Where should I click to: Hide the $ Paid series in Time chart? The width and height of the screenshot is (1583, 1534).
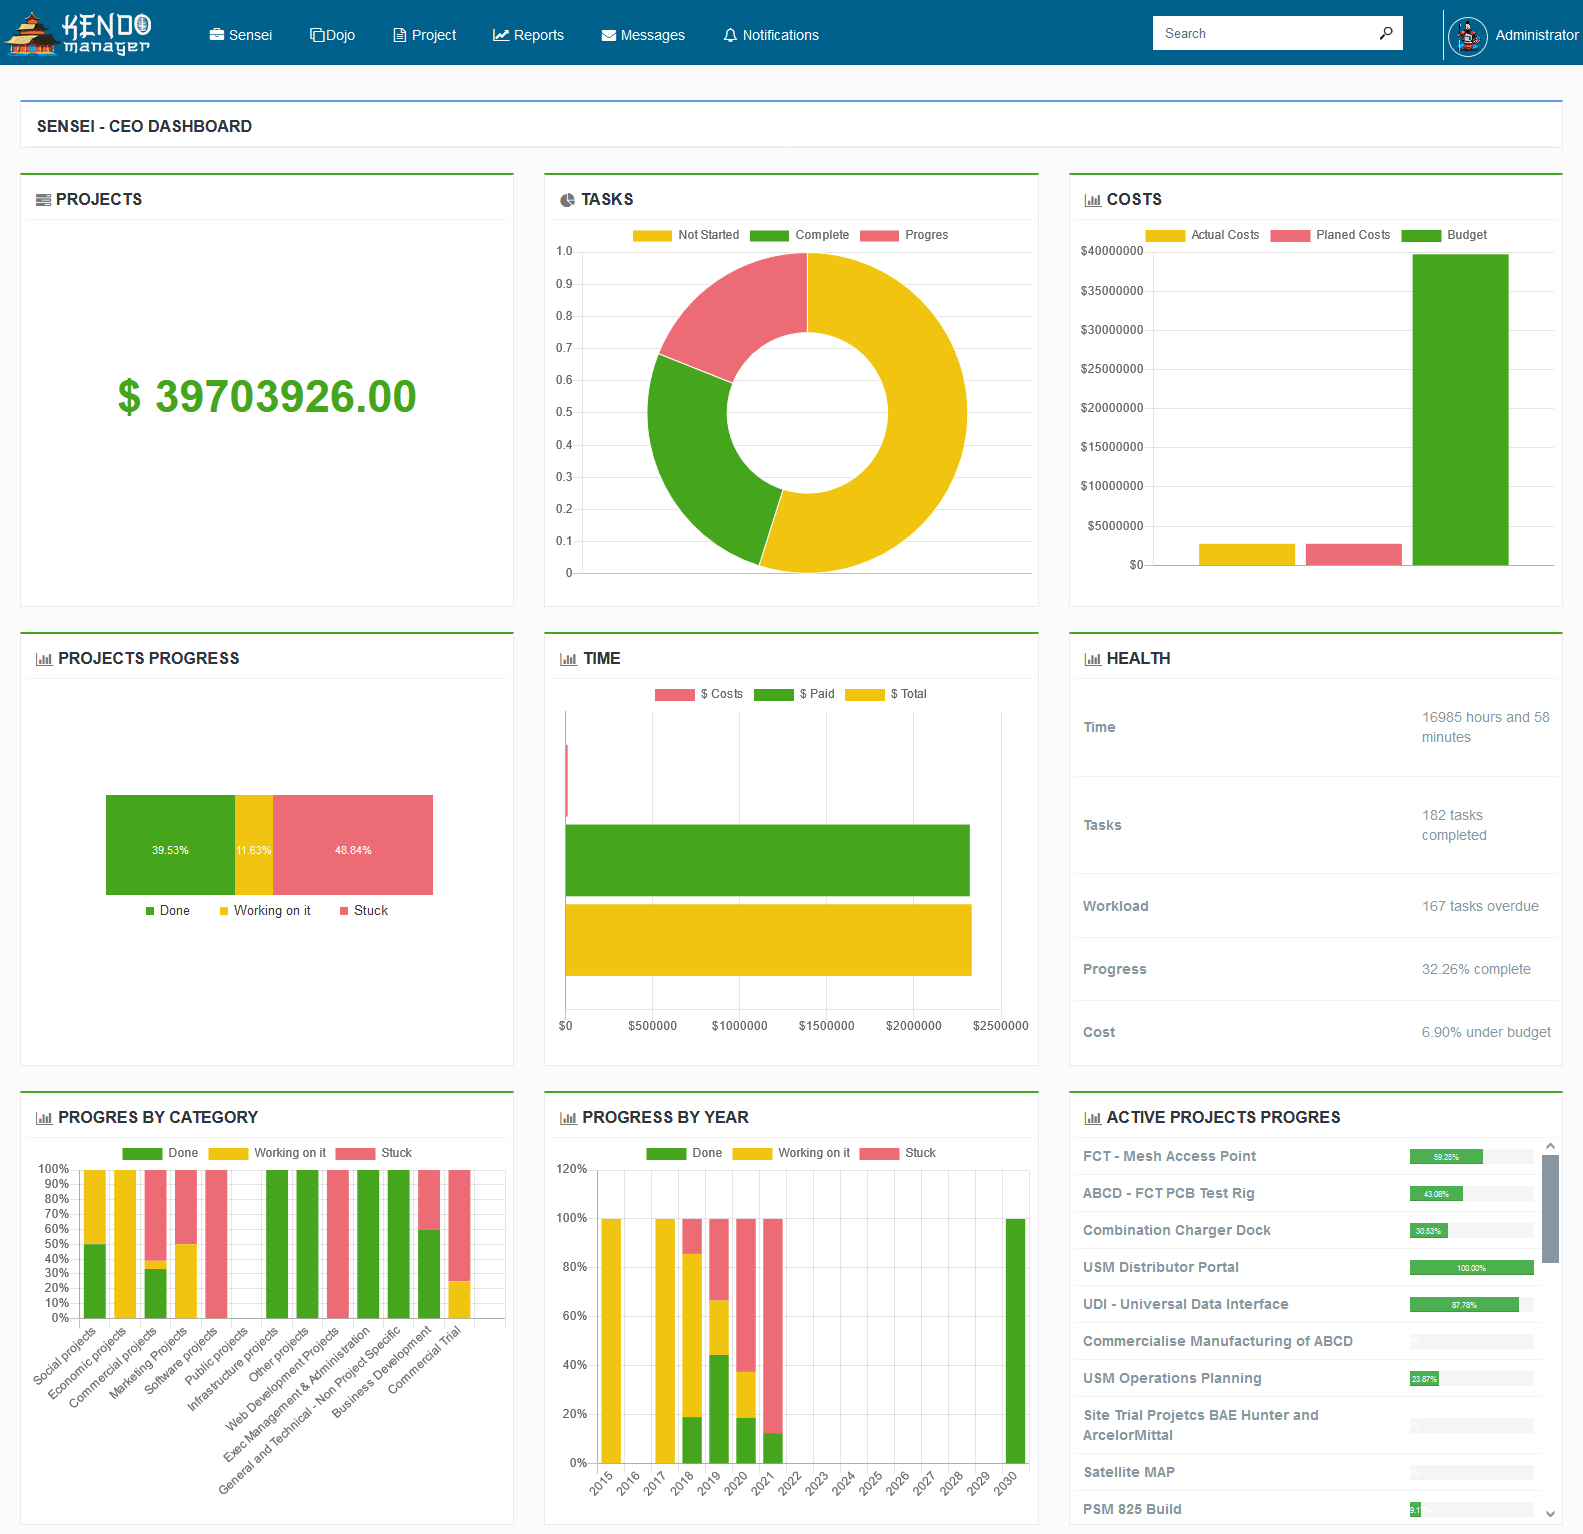(794, 694)
